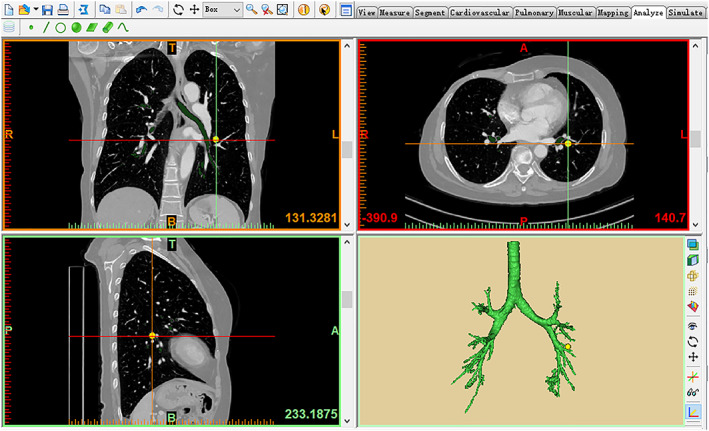Open the Box selection dropdown
The width and height of the screenshot is (709, 431).
click(235, 10)
